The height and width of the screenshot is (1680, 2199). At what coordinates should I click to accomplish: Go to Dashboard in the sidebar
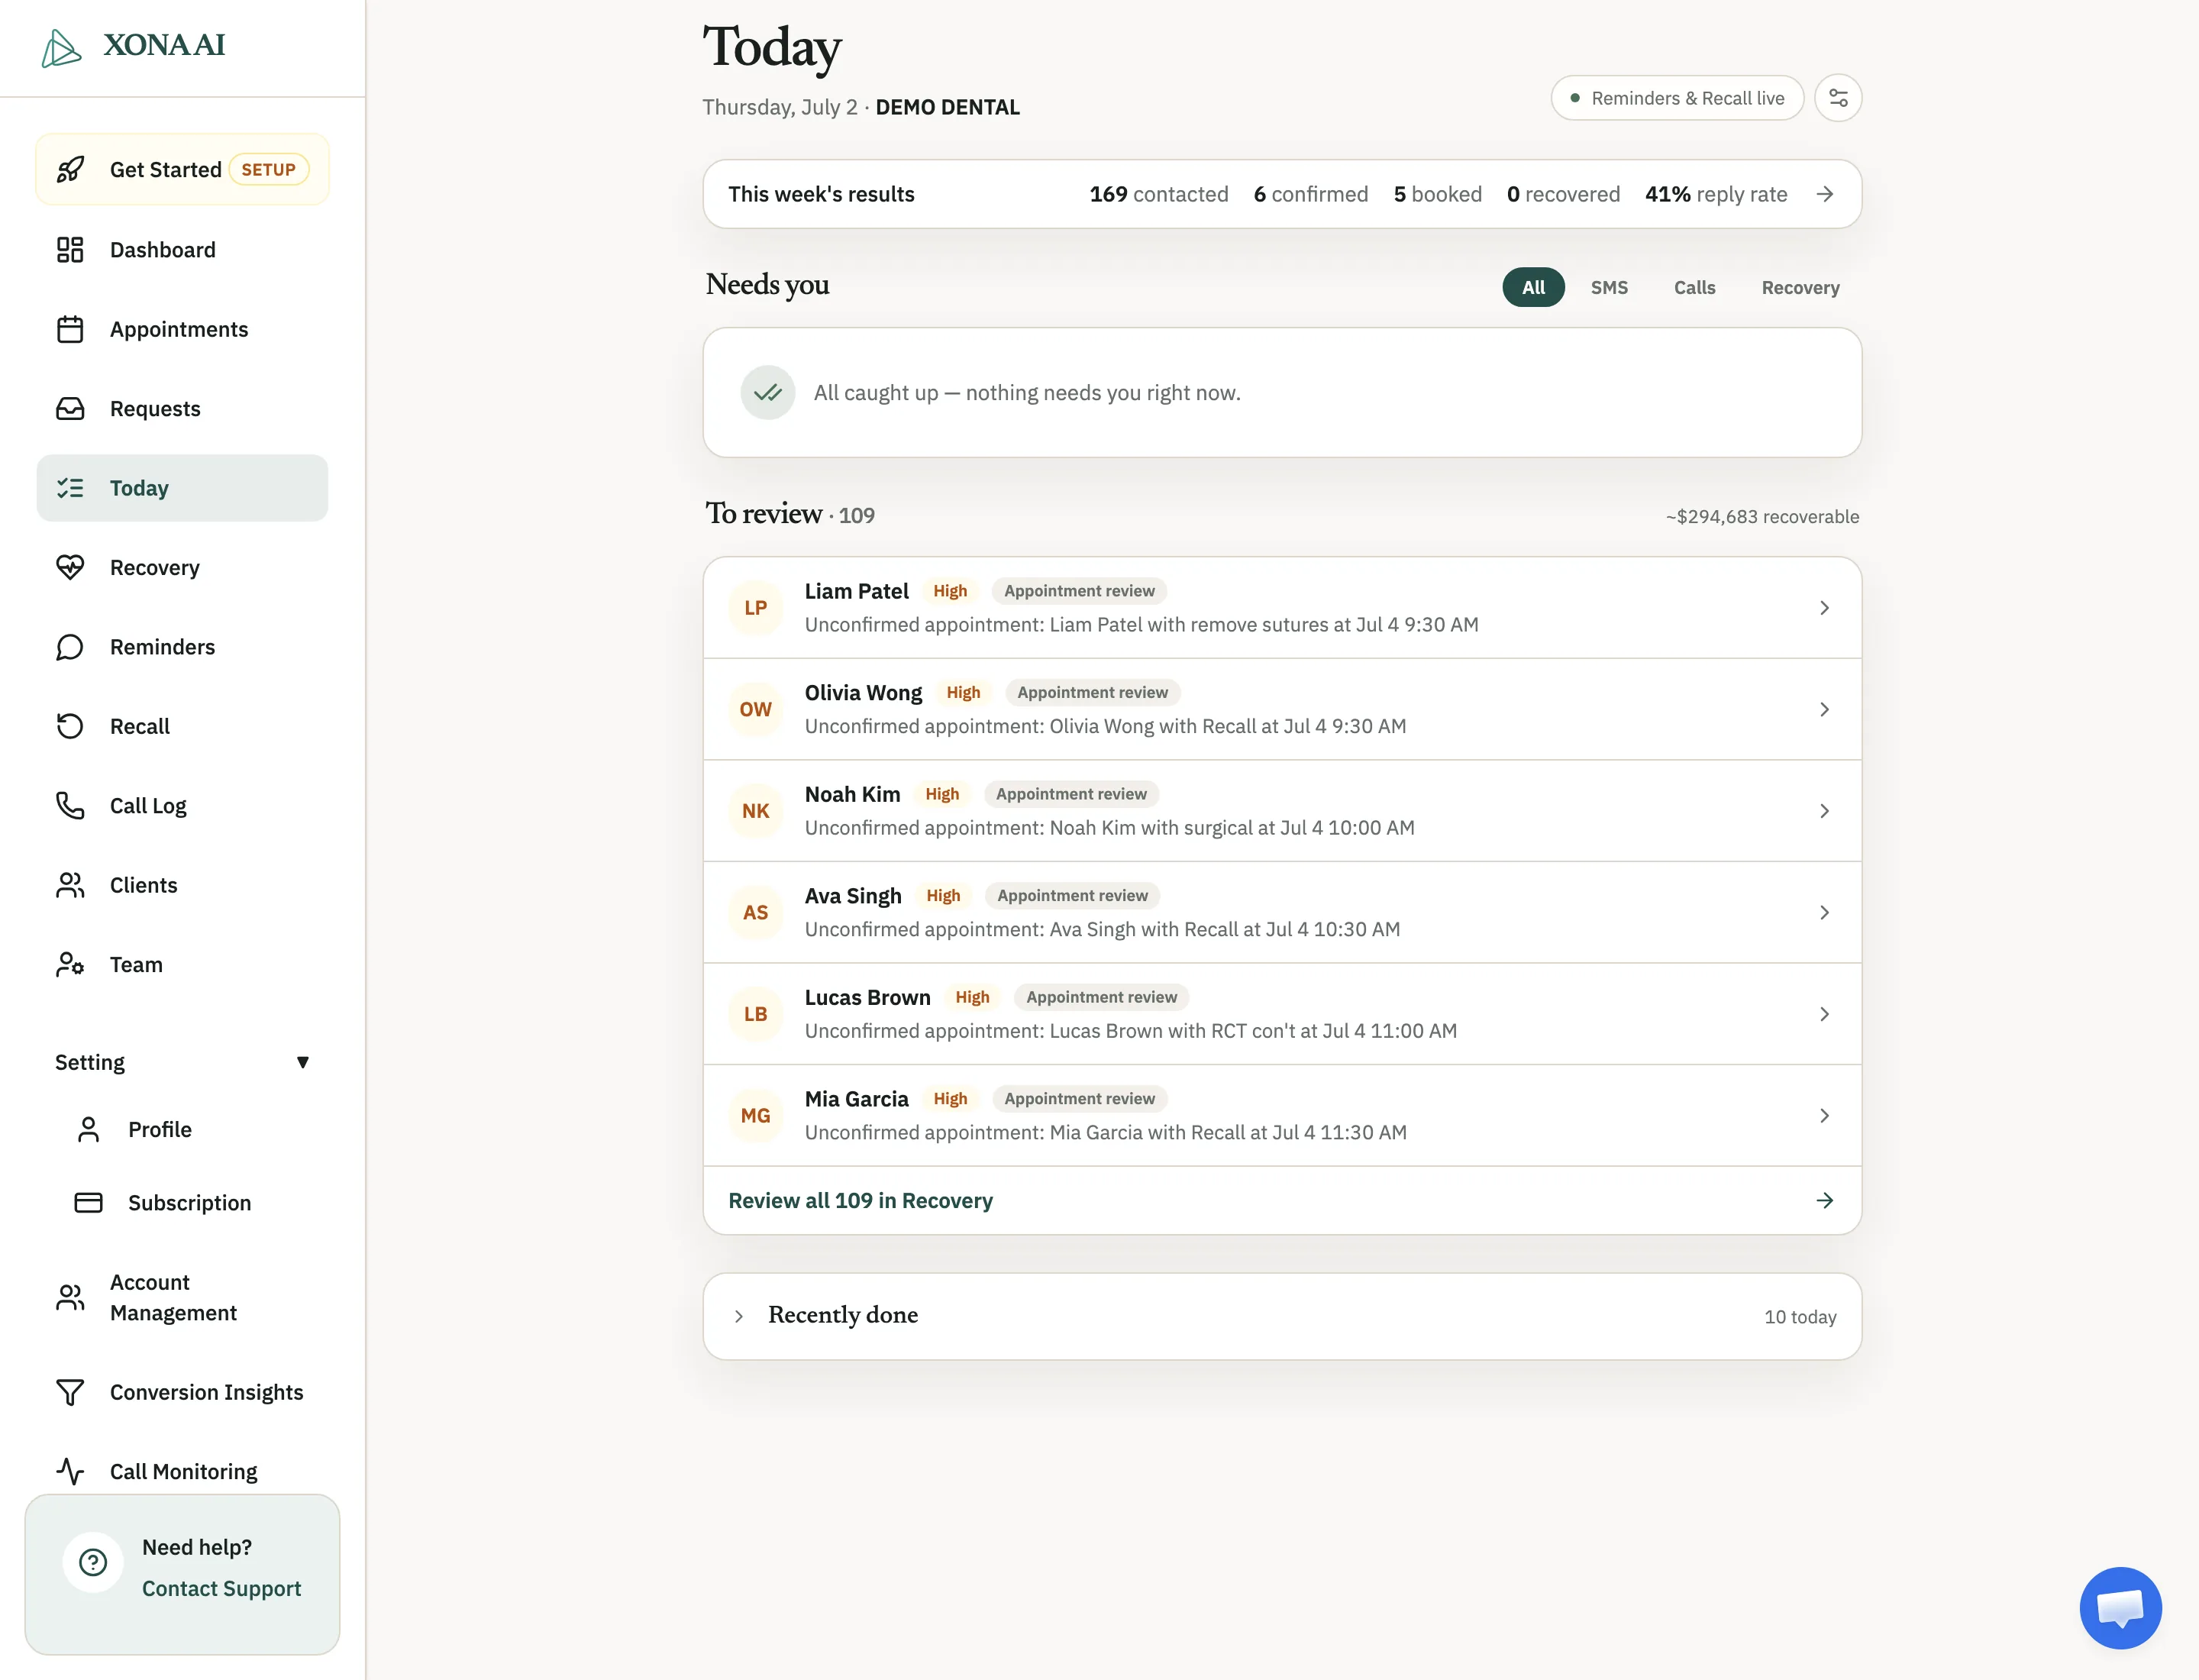click(182, 249)
